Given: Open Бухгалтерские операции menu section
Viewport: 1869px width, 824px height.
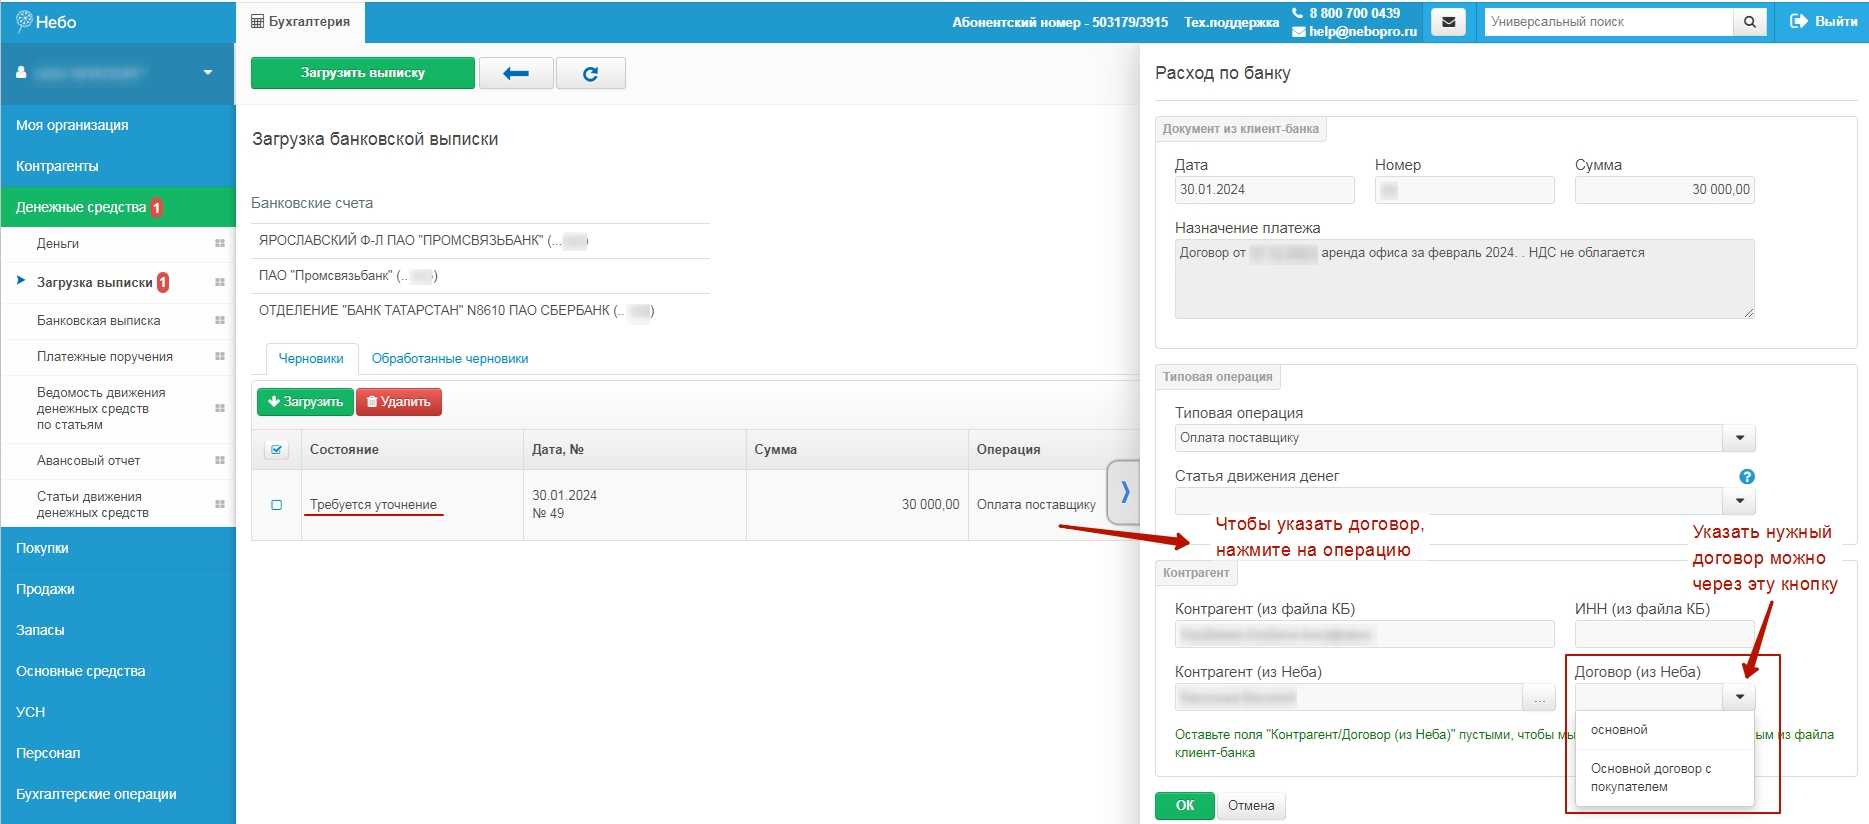Looking at the screenshot, I should click(118, 794).
